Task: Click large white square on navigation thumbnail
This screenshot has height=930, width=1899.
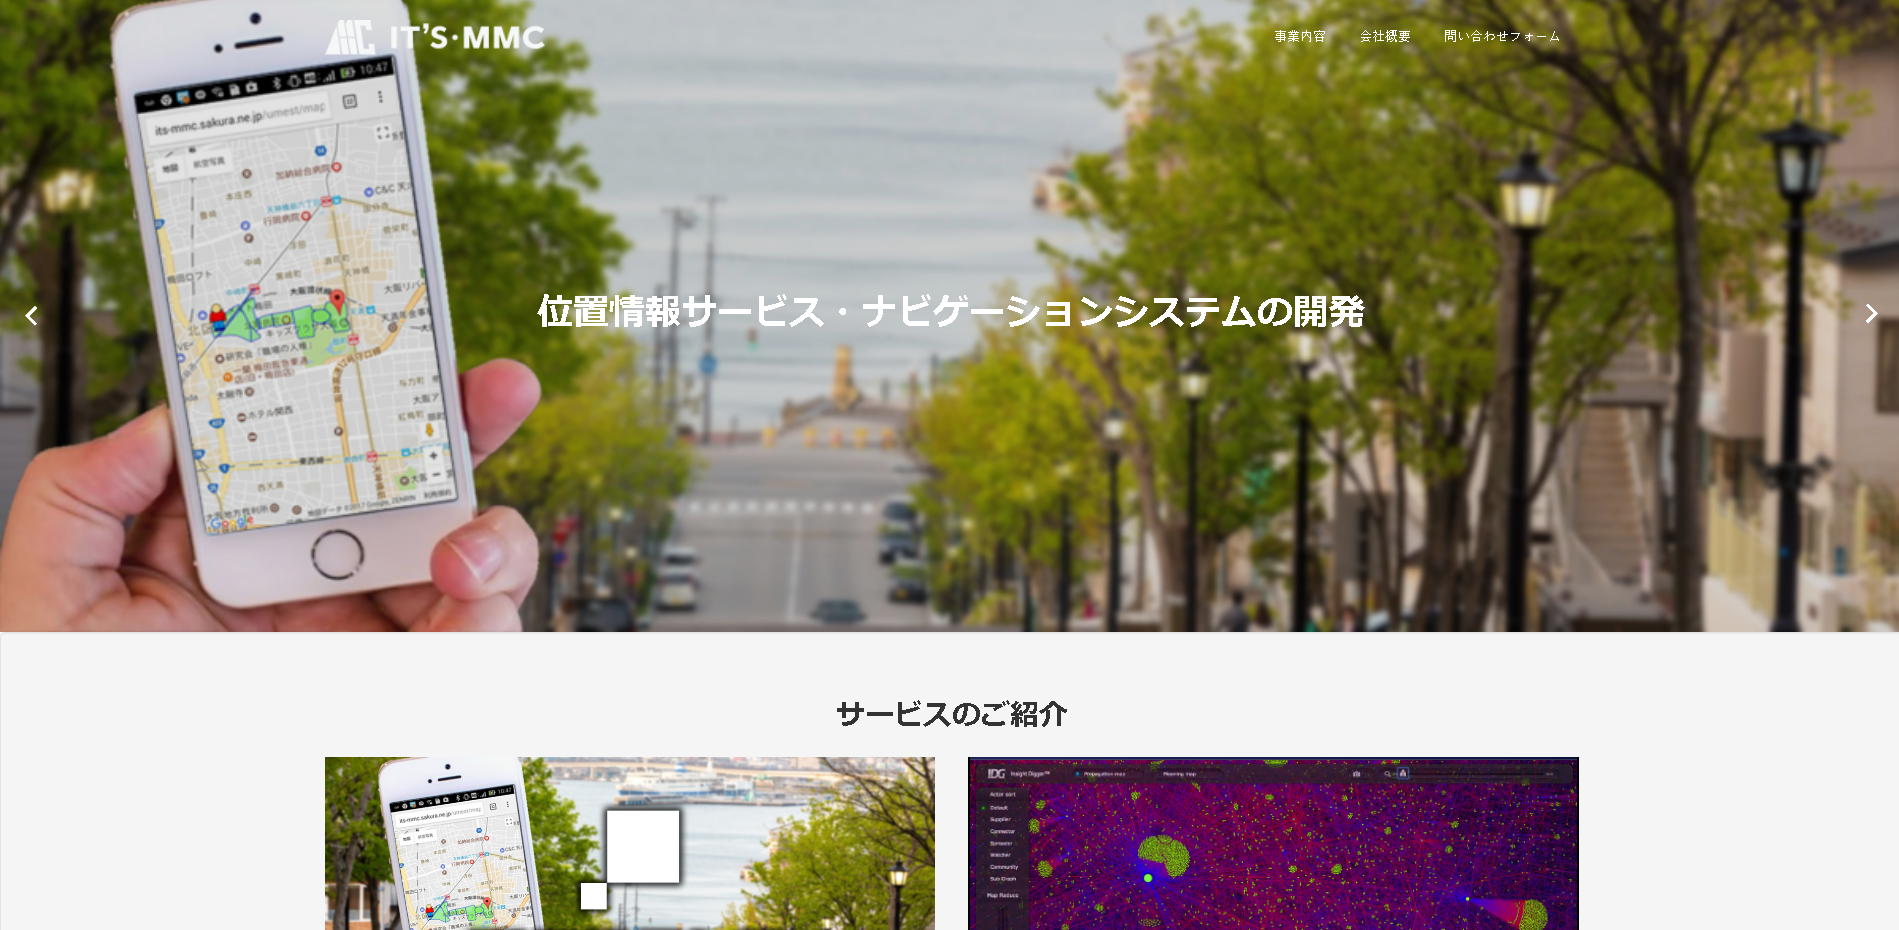Action: click(x=642, y=846)
